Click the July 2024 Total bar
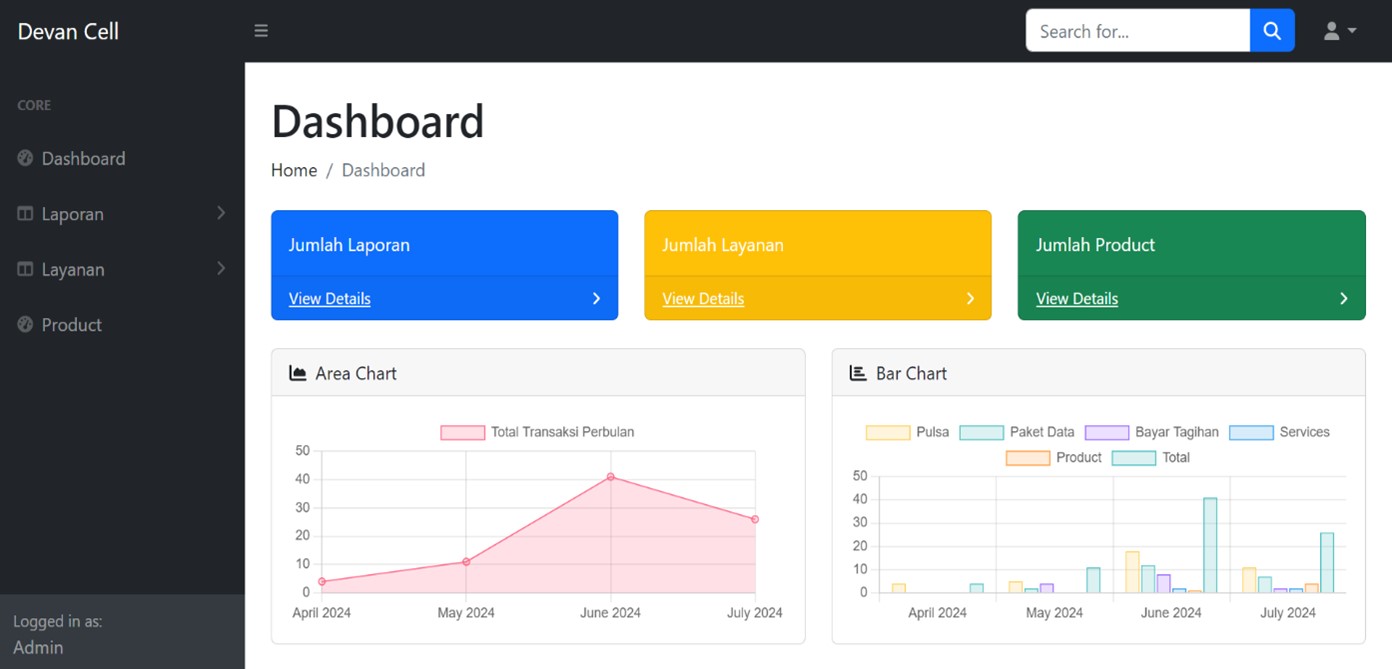The width and height of the screenshot is (1392, 669). [1327, 562]
